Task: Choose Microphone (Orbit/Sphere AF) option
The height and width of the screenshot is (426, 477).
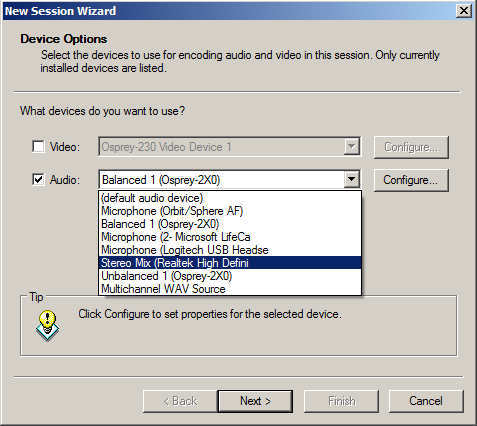Action: (x=230, y=211)
